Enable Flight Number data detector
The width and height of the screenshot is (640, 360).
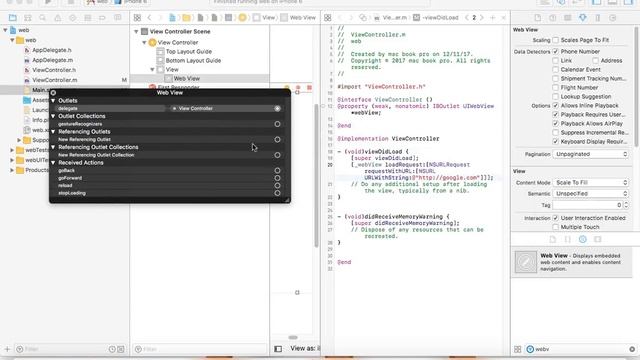tap(556, 87)
